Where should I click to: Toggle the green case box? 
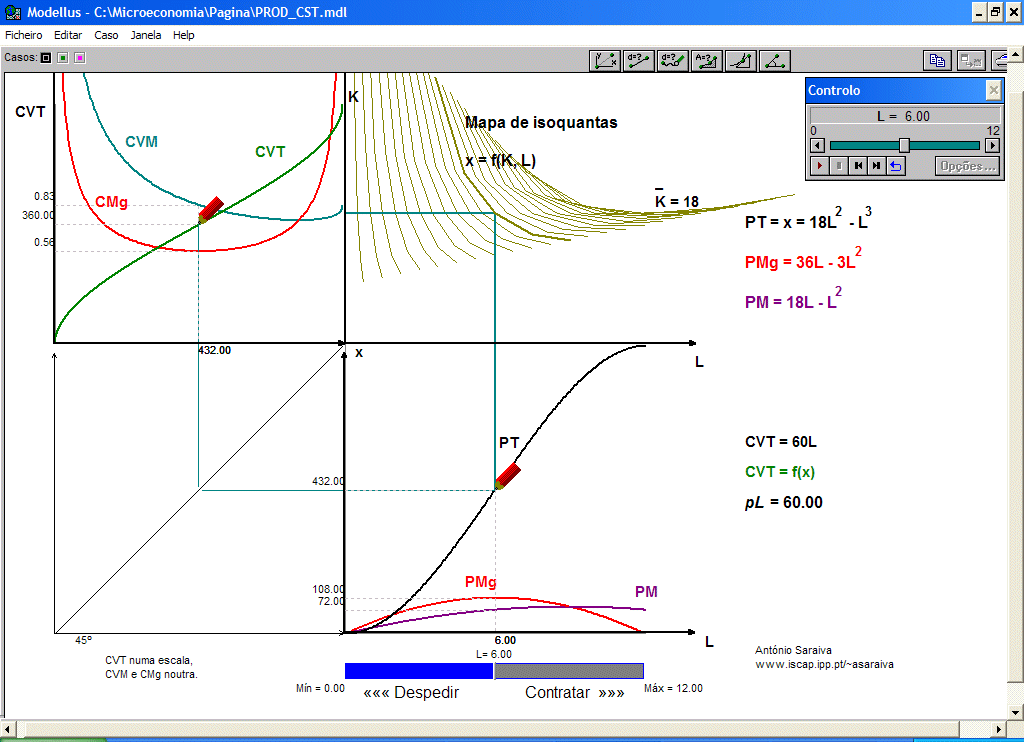pyautogui.click(x=62, y=58)
